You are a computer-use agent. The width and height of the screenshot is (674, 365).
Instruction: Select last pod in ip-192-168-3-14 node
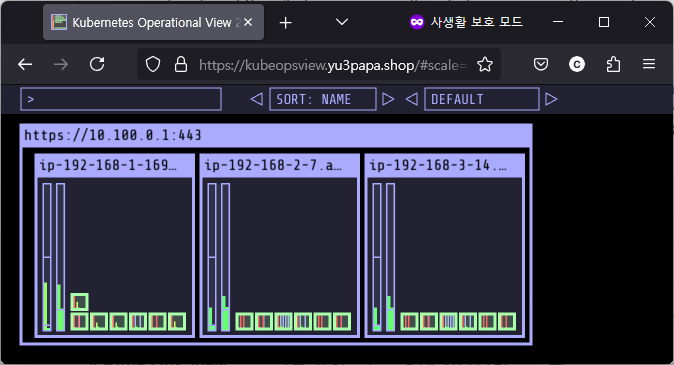(x=507, y=322)
